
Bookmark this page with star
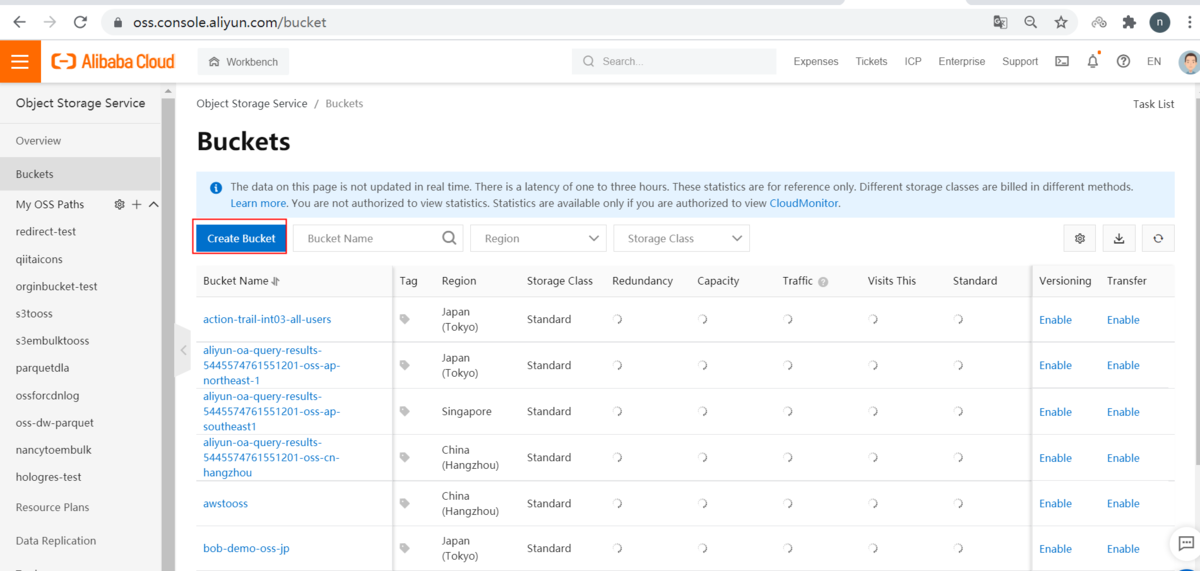(x=1061, y=22)
